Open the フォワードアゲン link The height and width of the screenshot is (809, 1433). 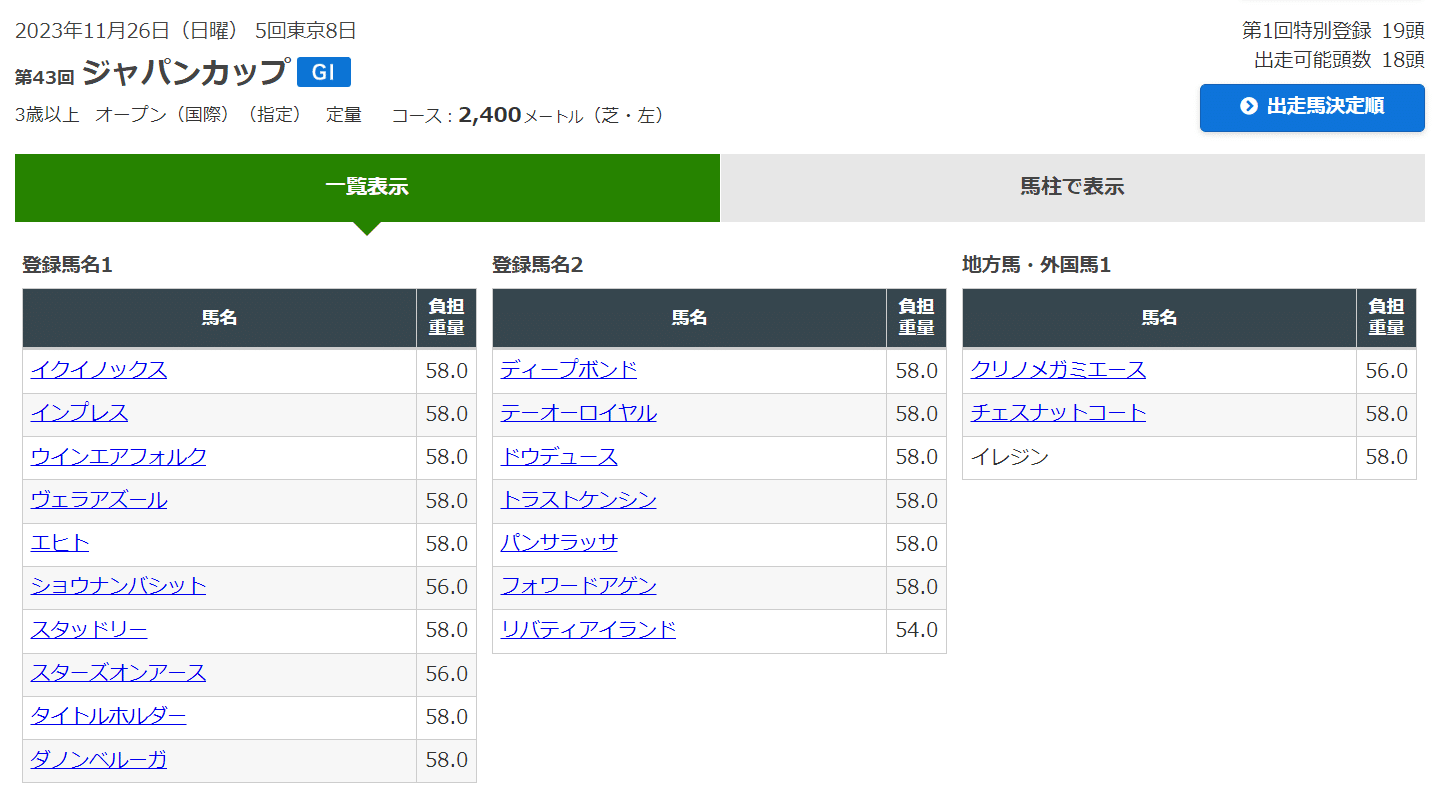tap(579, 586)
